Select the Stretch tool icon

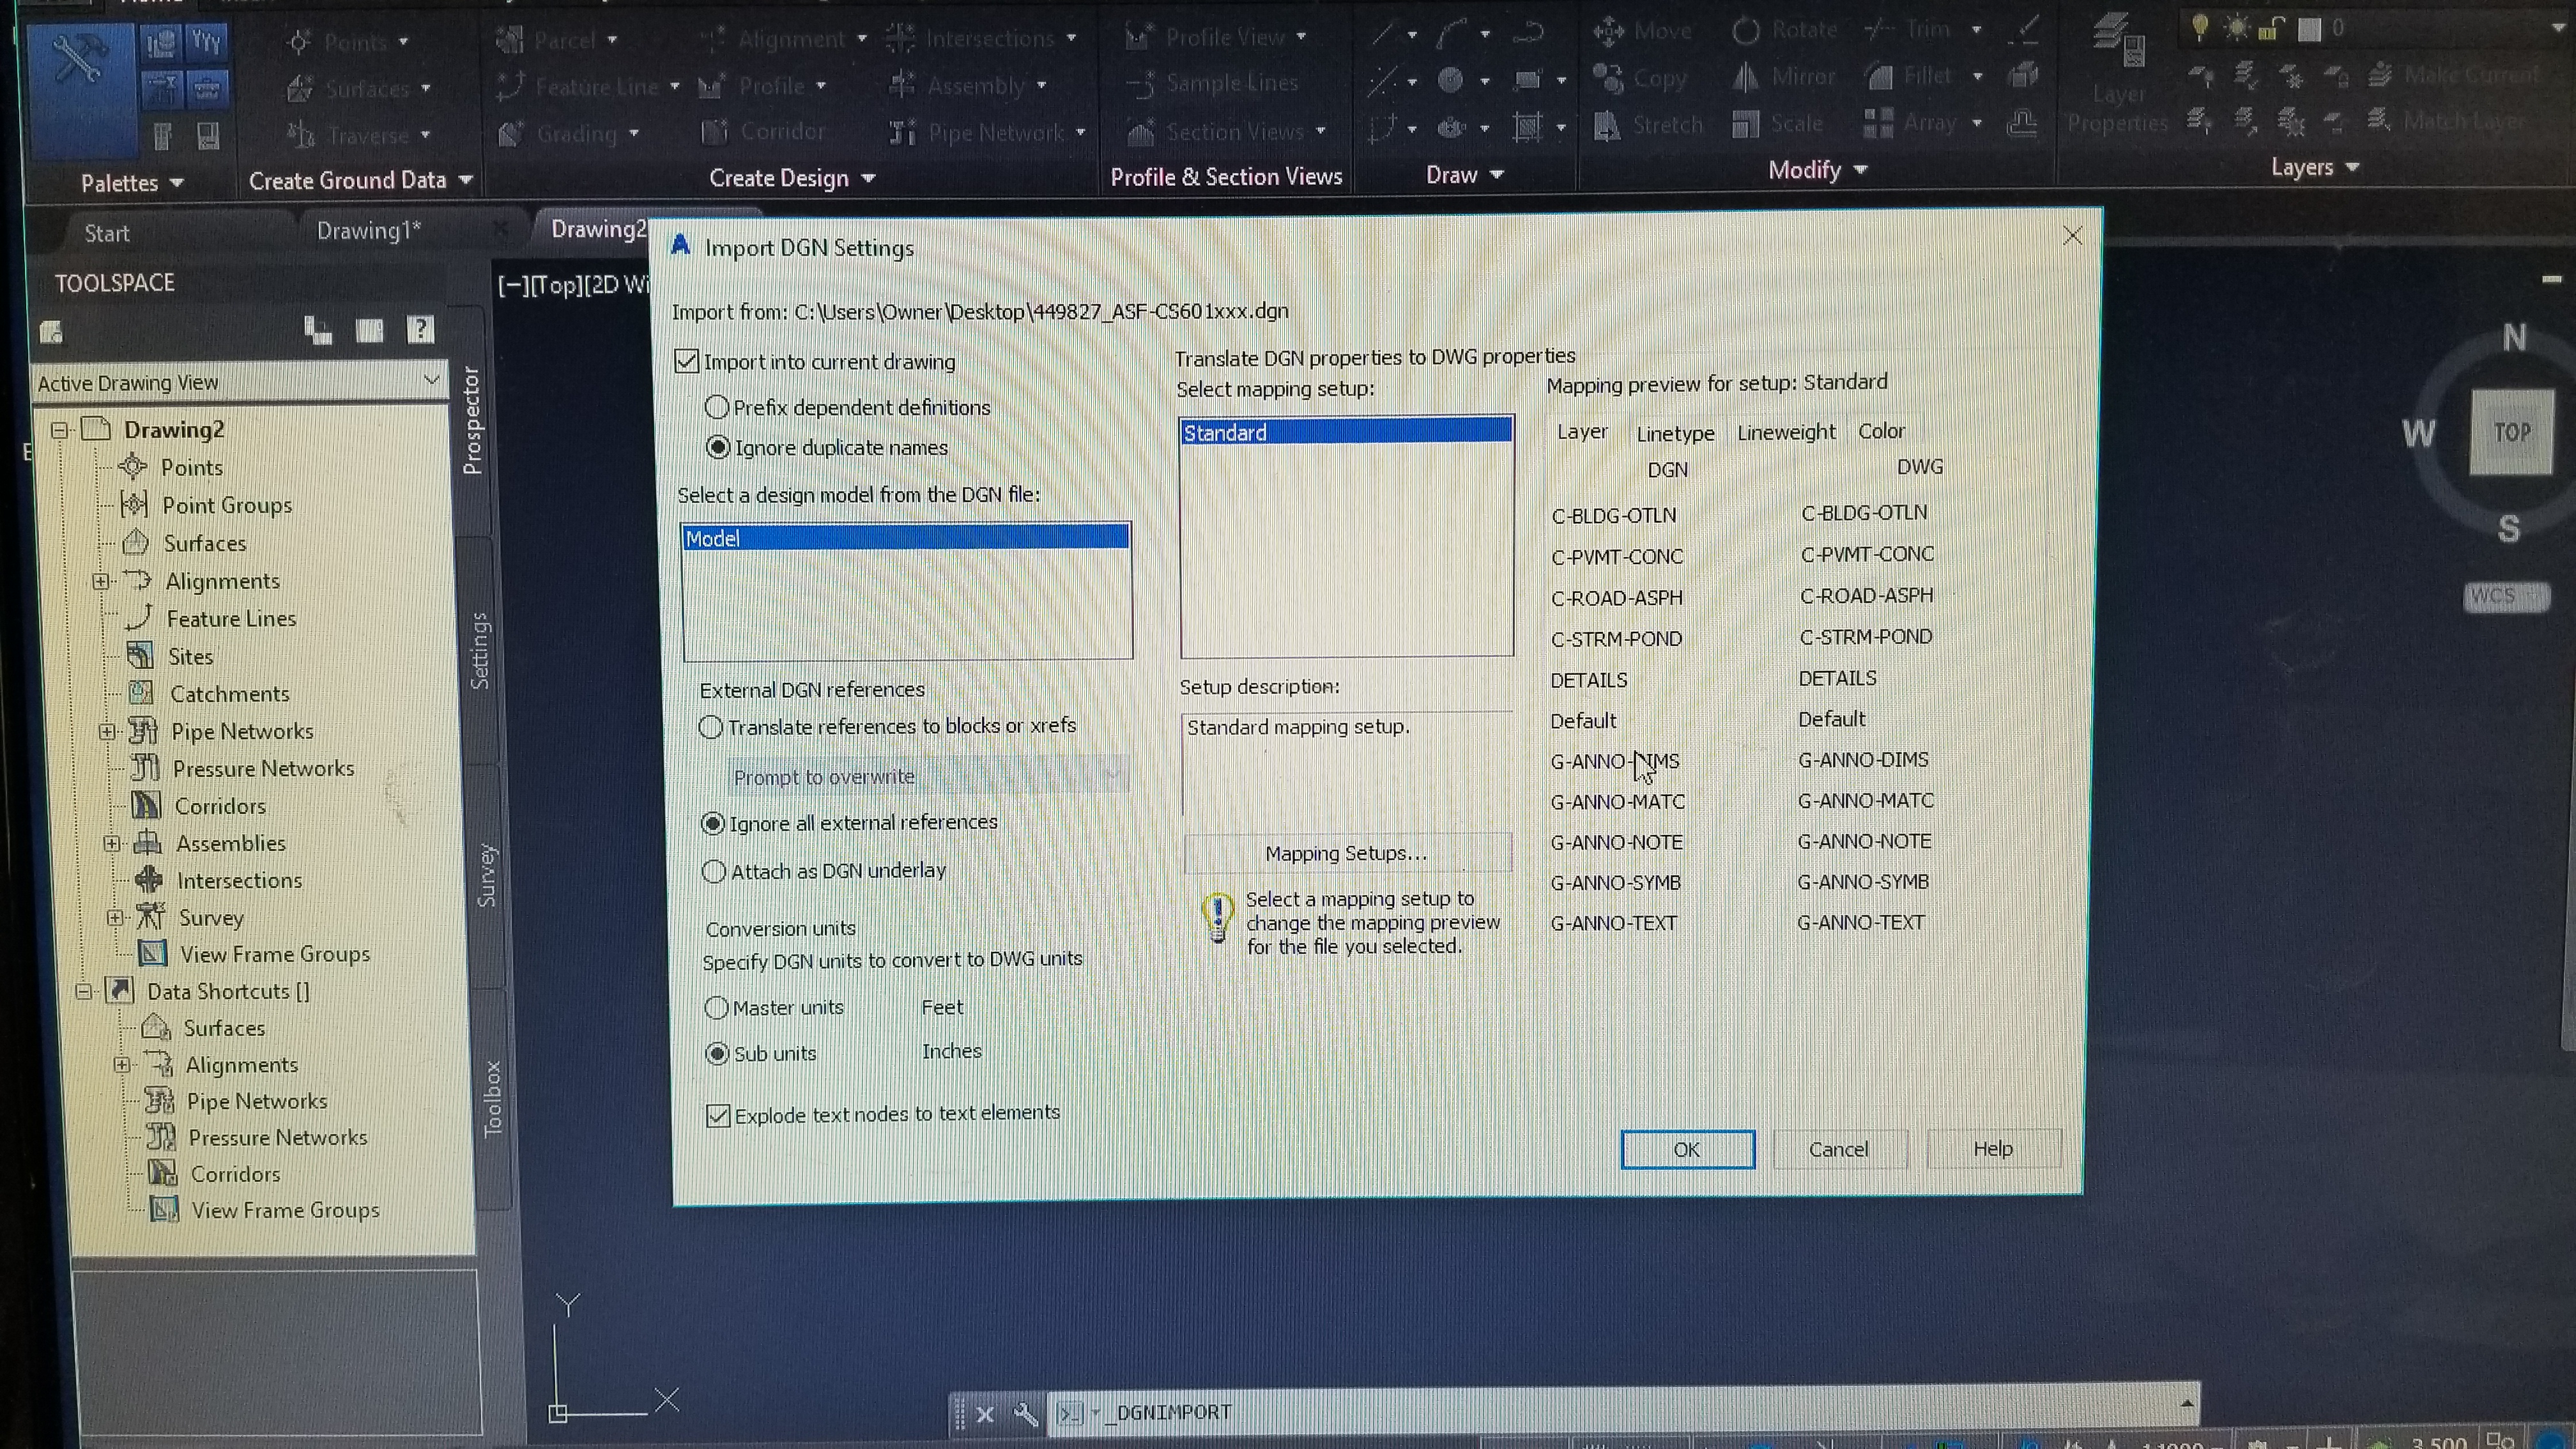point(1608,125)
